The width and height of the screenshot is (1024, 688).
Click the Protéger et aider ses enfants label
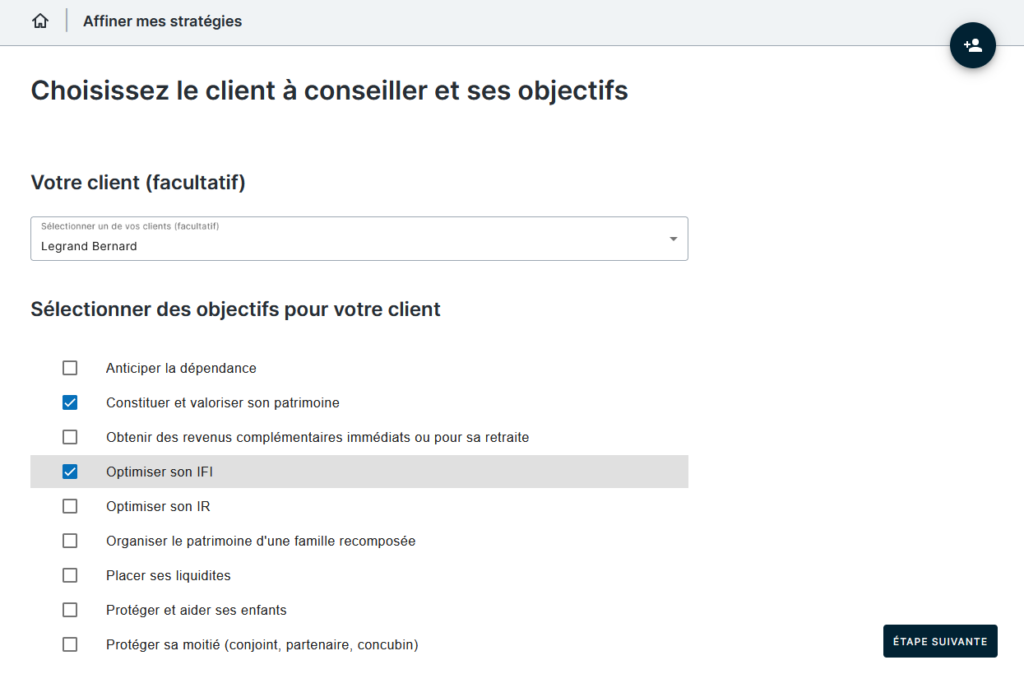(x=196, y=610)
